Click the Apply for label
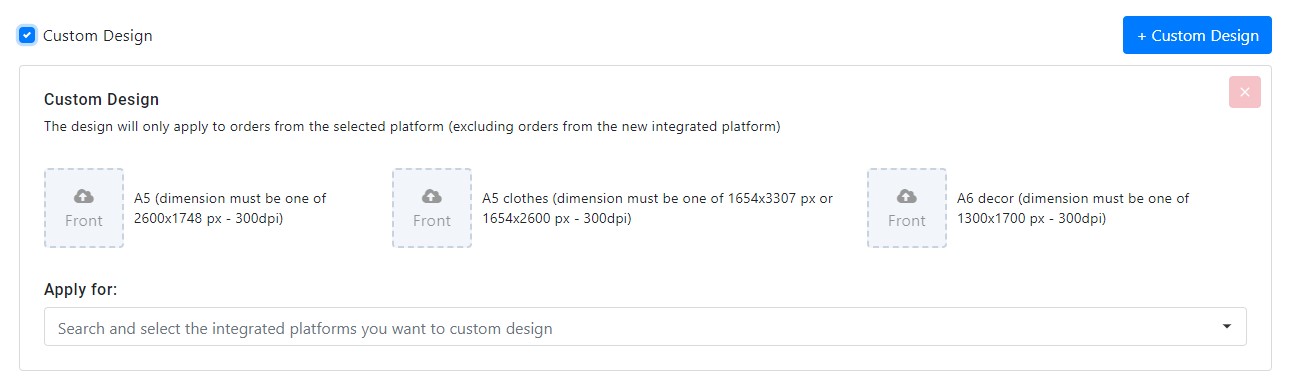Image resolution: width=1293 pixels, height=384 pixels. (x=81, y=289)
